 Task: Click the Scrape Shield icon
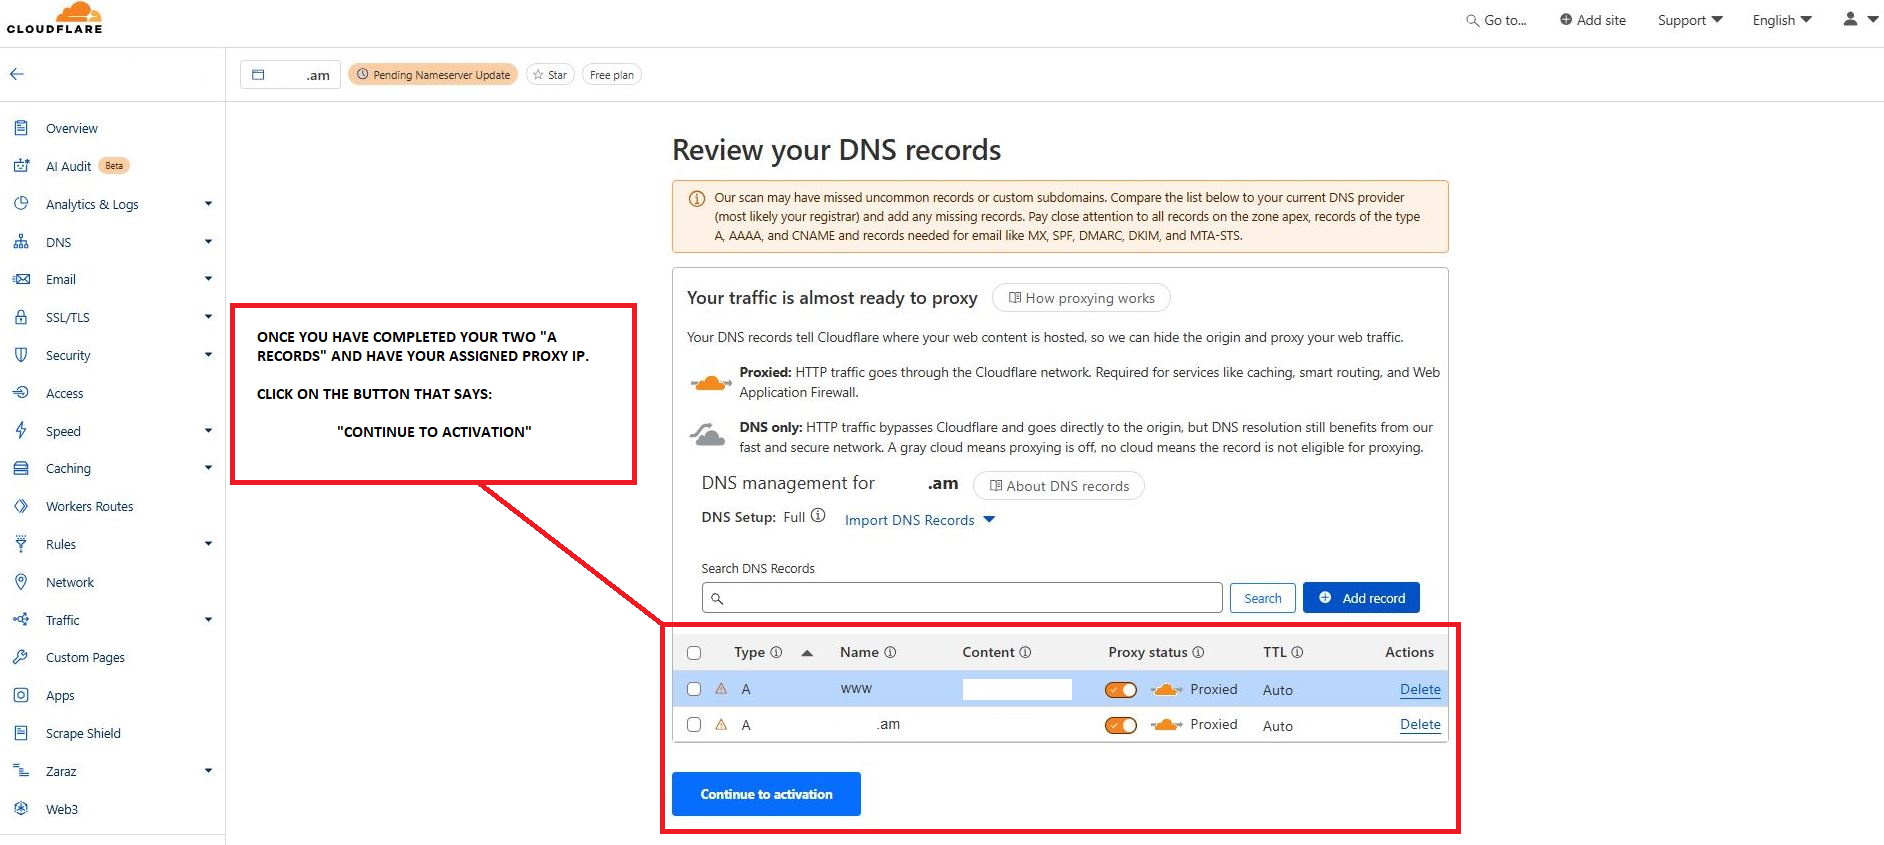pos(21,733)
